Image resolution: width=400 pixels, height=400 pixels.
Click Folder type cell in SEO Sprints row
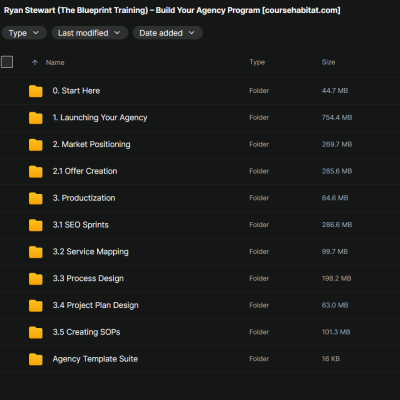[x=259, y=225]
